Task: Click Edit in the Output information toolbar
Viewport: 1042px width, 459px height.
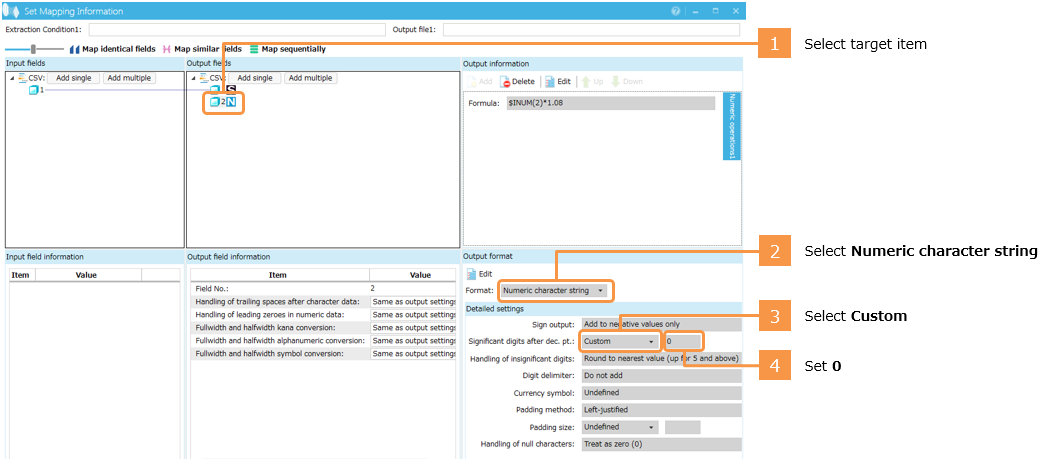Action: [558, 82]
